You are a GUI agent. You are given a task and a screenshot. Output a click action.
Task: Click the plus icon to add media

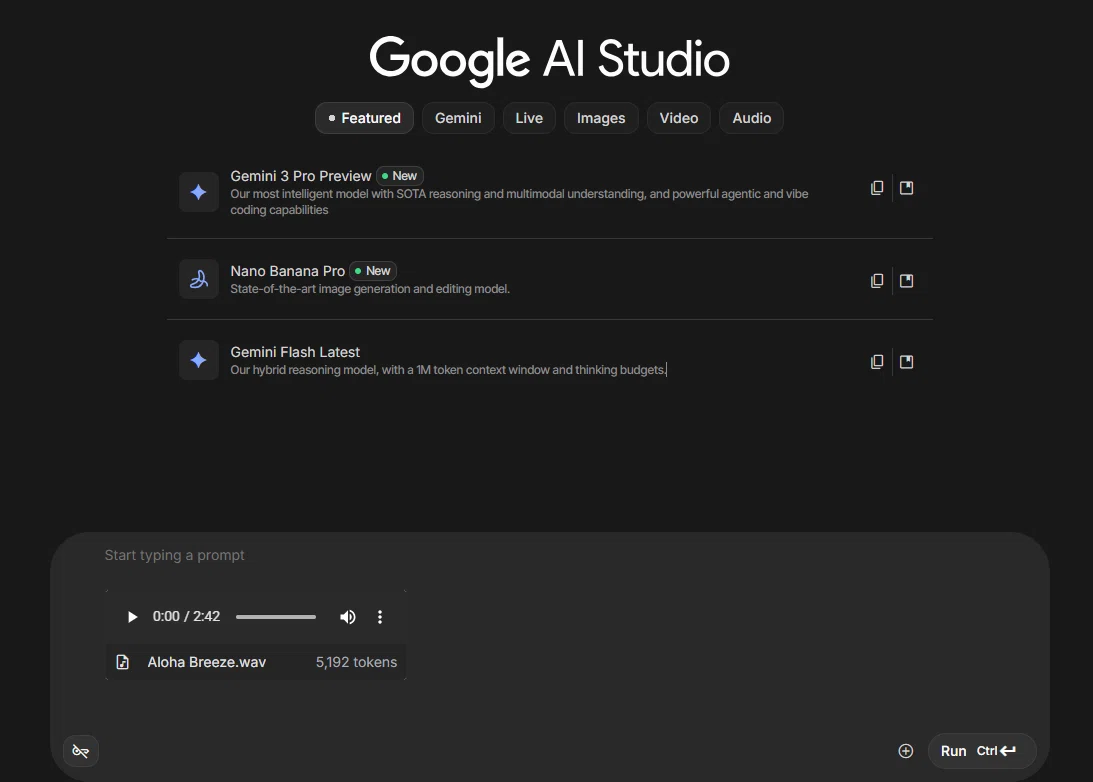click(905, 751)
